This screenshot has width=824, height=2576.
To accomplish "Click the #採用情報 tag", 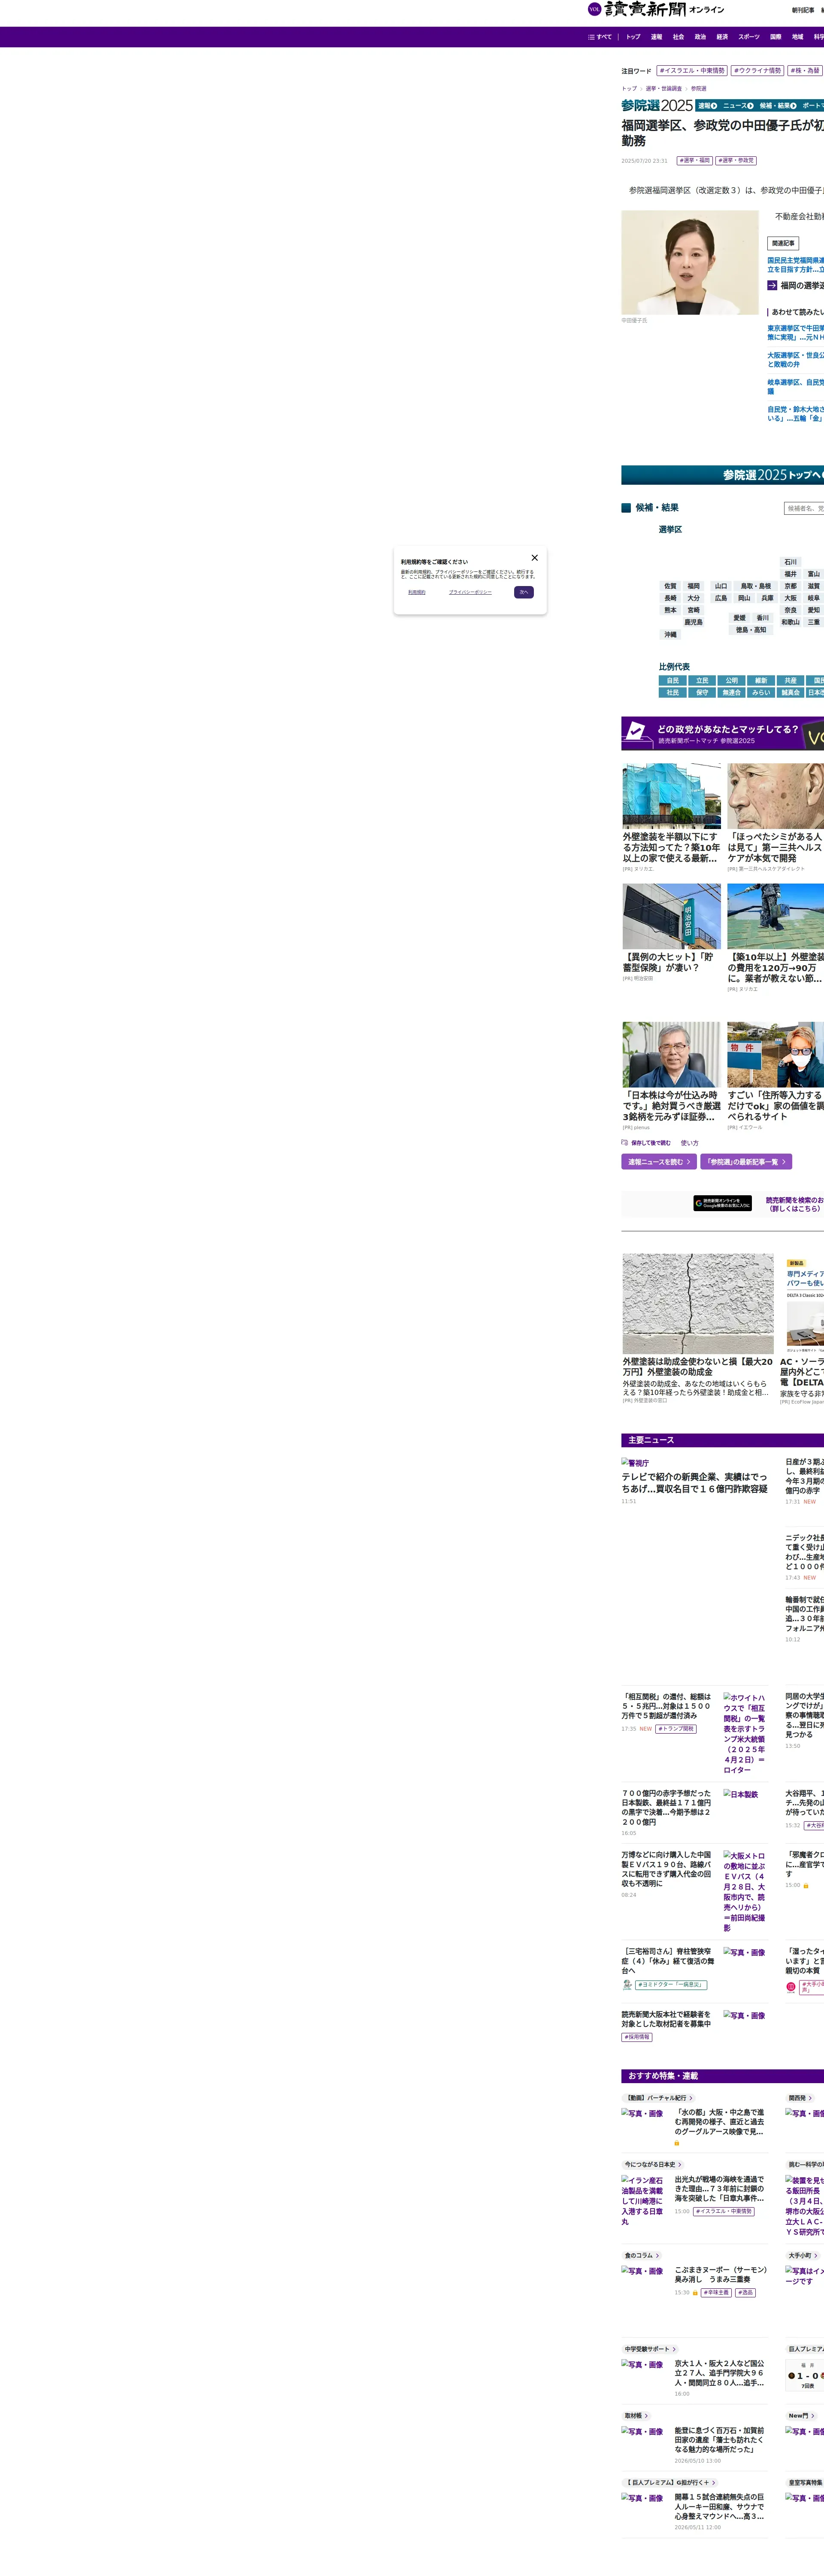I will click(637, 2037).
